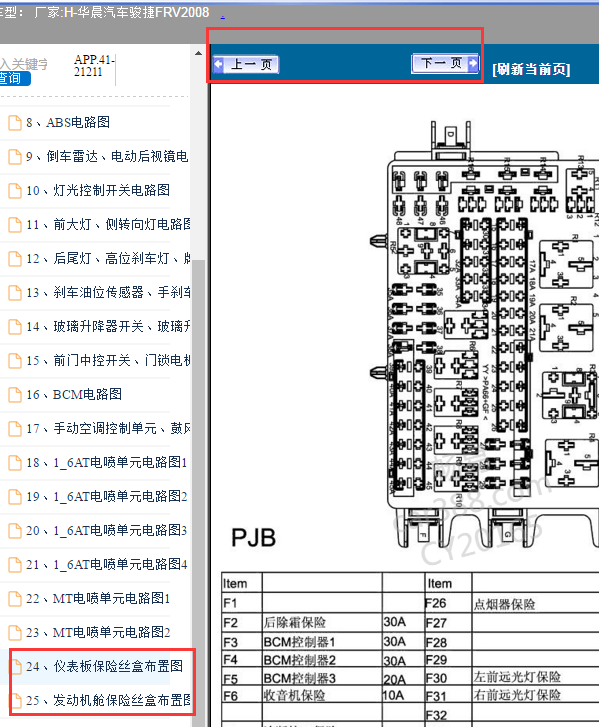Open 16、BCM电路图 entry
This screenshot has height=727, width=599.
74,394
